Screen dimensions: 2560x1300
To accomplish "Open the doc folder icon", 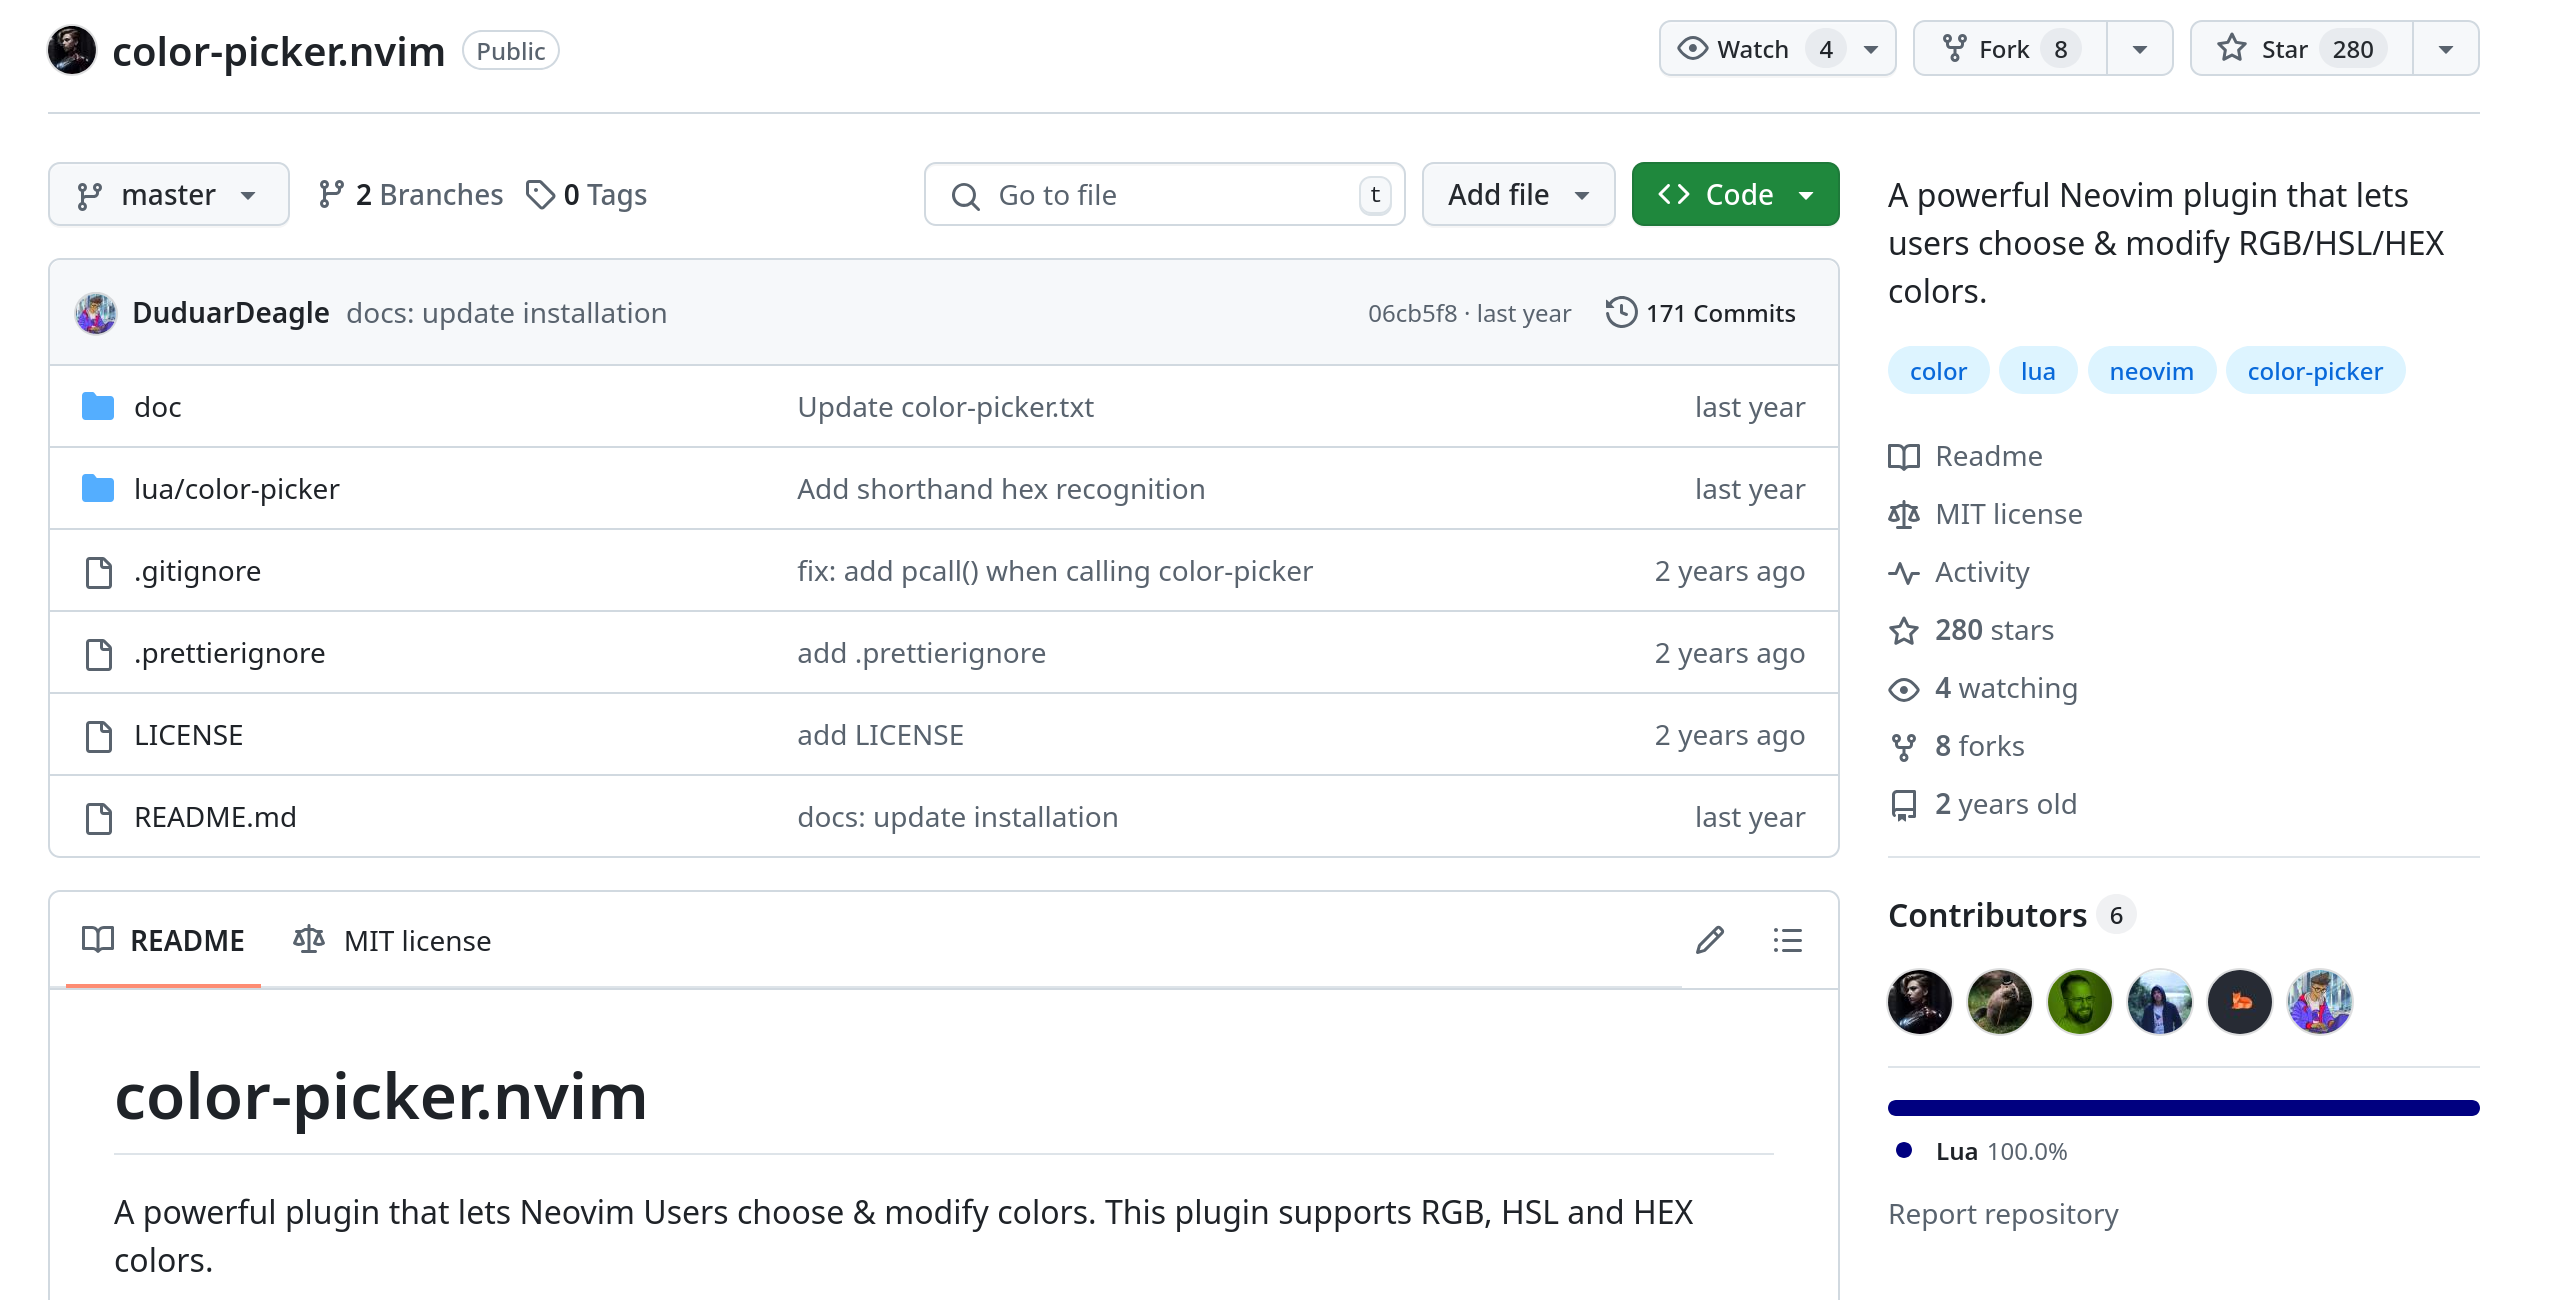I will point(98,407).
